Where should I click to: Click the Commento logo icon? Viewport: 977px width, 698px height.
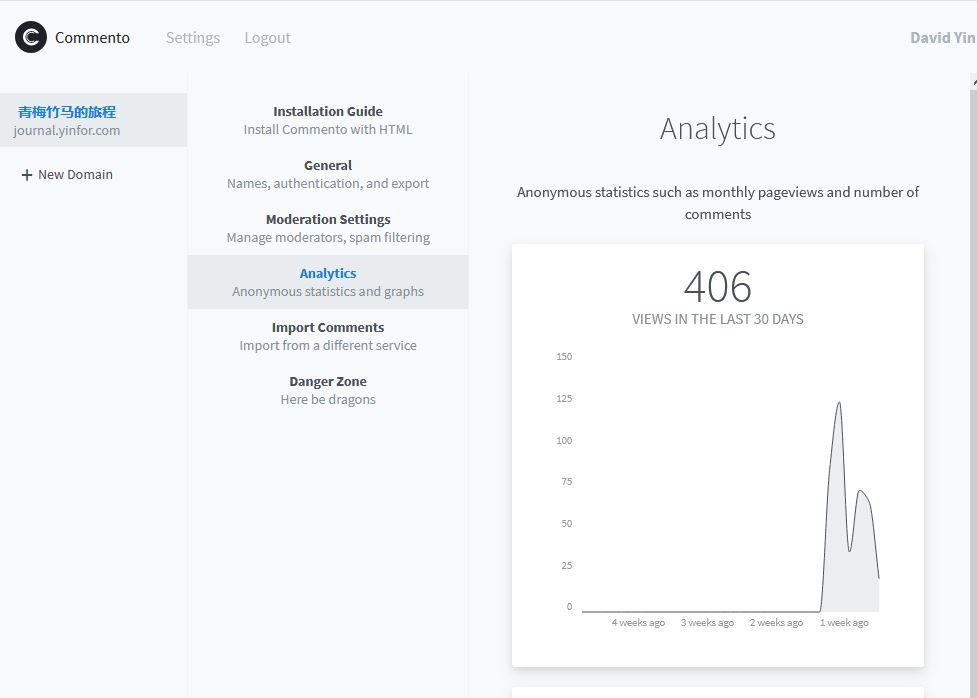31,37
